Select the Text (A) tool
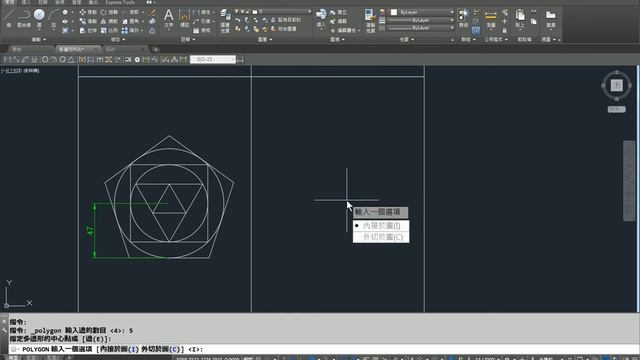Viewport: 640px width, 360px height. (169, 18)
